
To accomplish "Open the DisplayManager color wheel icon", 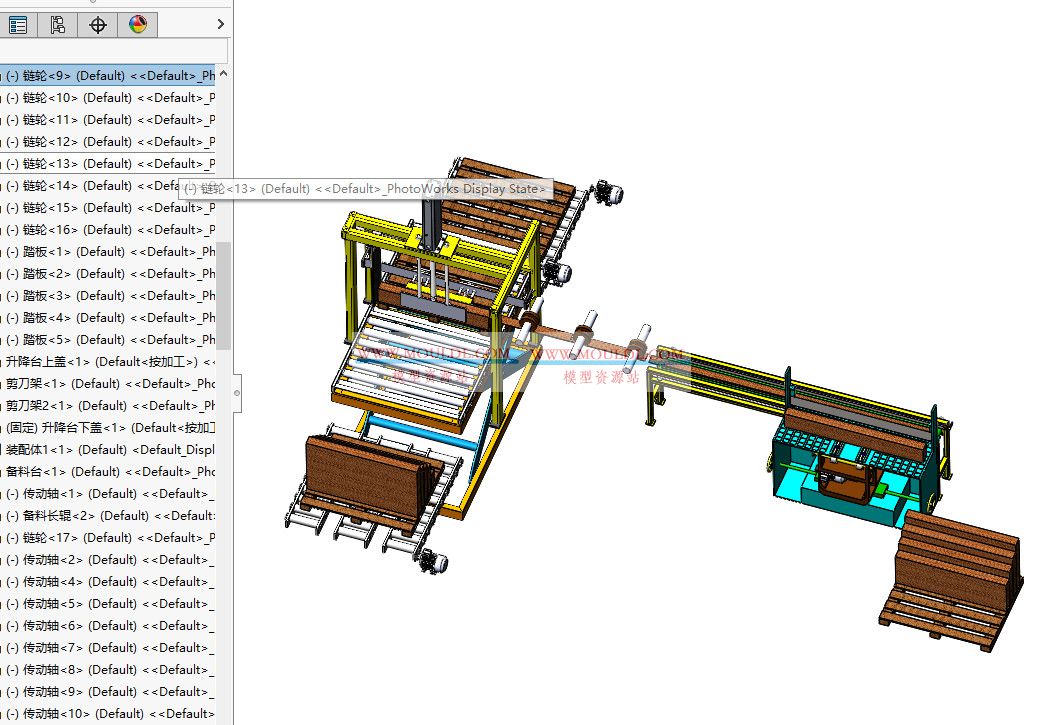I will click(x=137, y=24).
